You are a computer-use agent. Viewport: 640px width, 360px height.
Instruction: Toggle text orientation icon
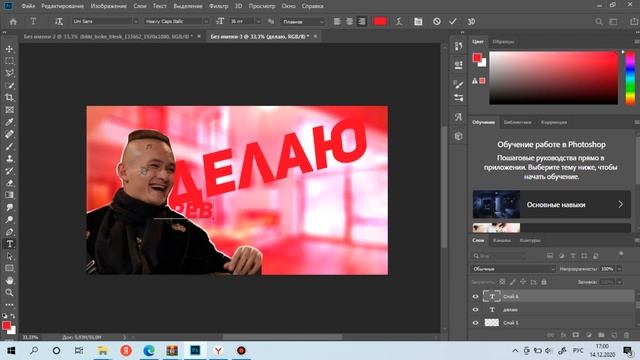coord(59,22)
